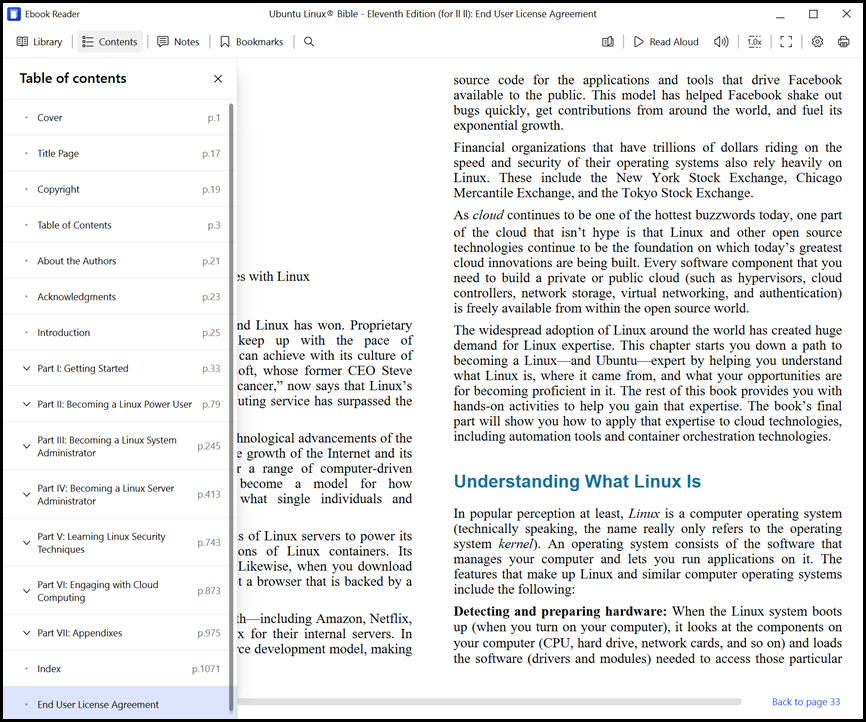
Task: Expand Part V: Linux Security Techniques chevron
Action: 26,542
